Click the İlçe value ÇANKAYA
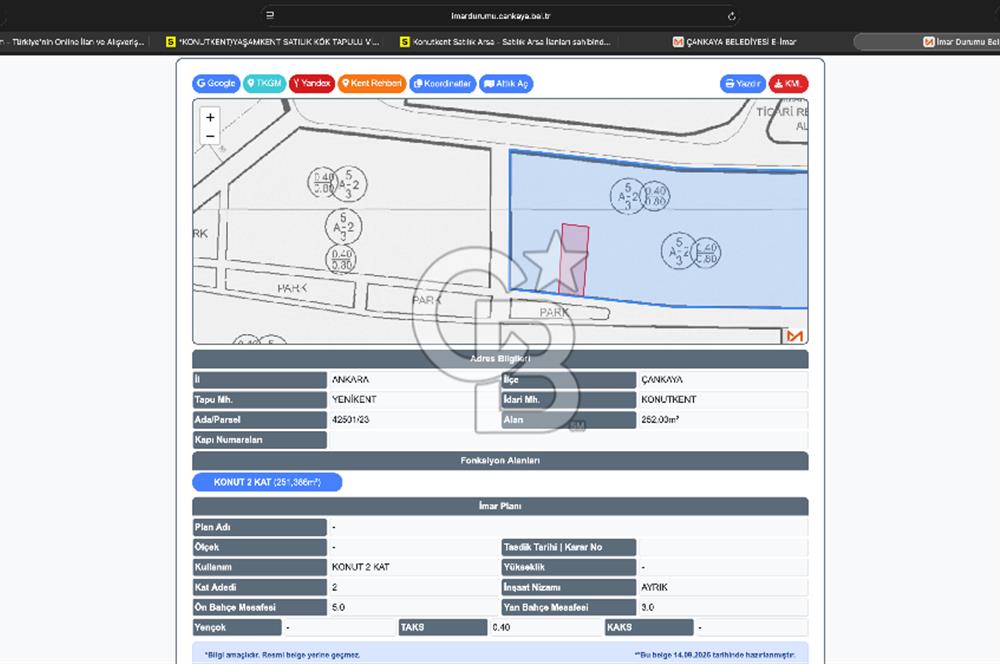Image resolution: width=1000 pixels, height=664 pixels. [x=662, y=380]
